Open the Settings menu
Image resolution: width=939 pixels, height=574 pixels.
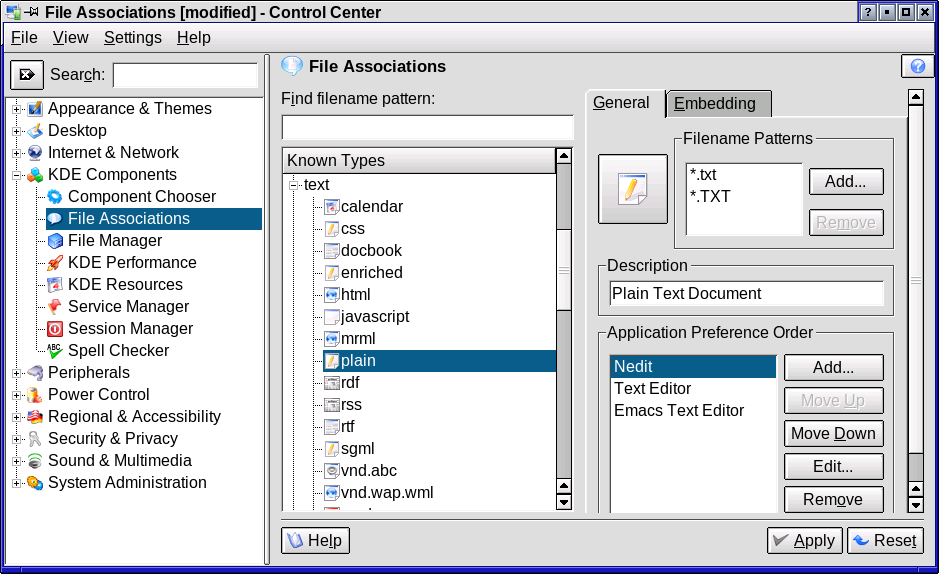(132, 38)
